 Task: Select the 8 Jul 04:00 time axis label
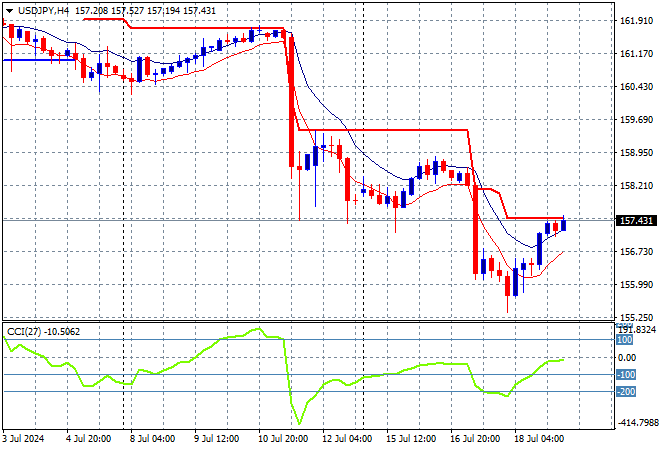[x=152, y=439]
